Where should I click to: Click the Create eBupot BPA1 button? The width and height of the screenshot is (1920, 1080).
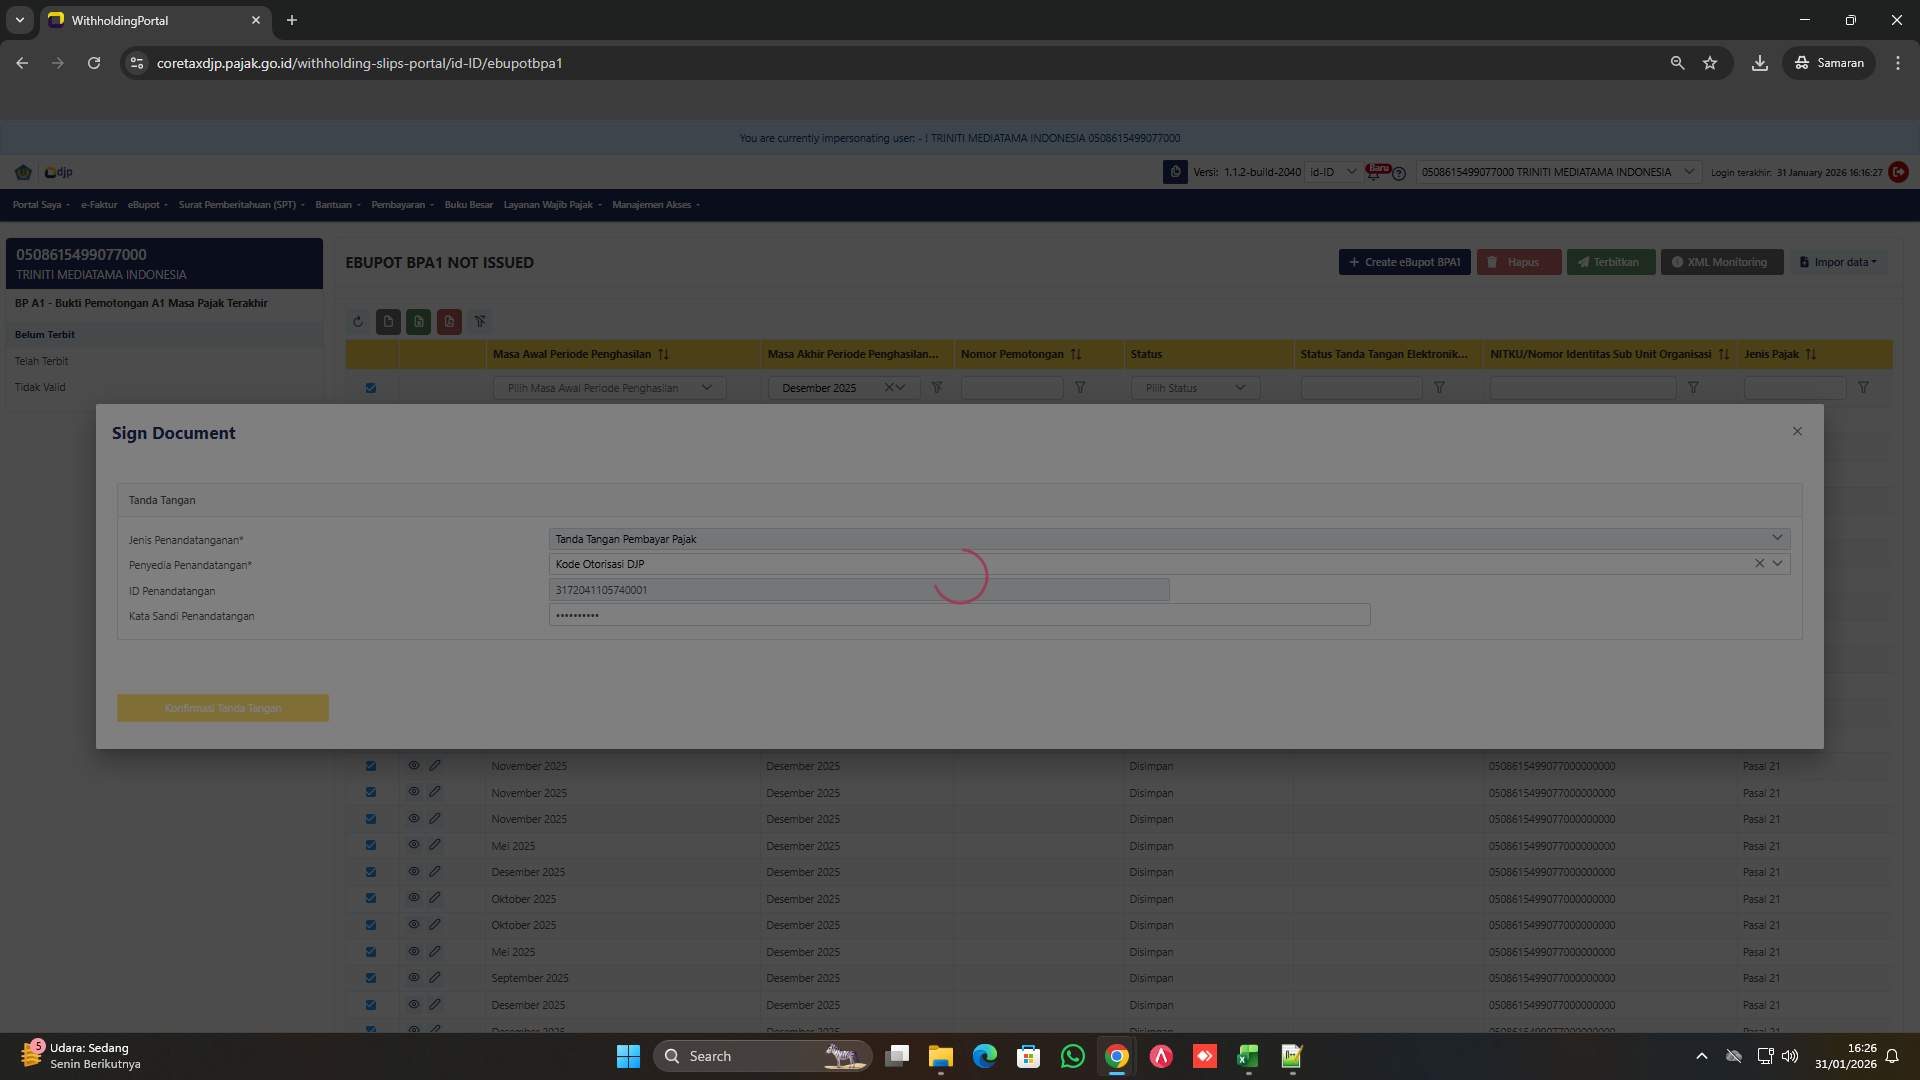tap(1404, 261)
